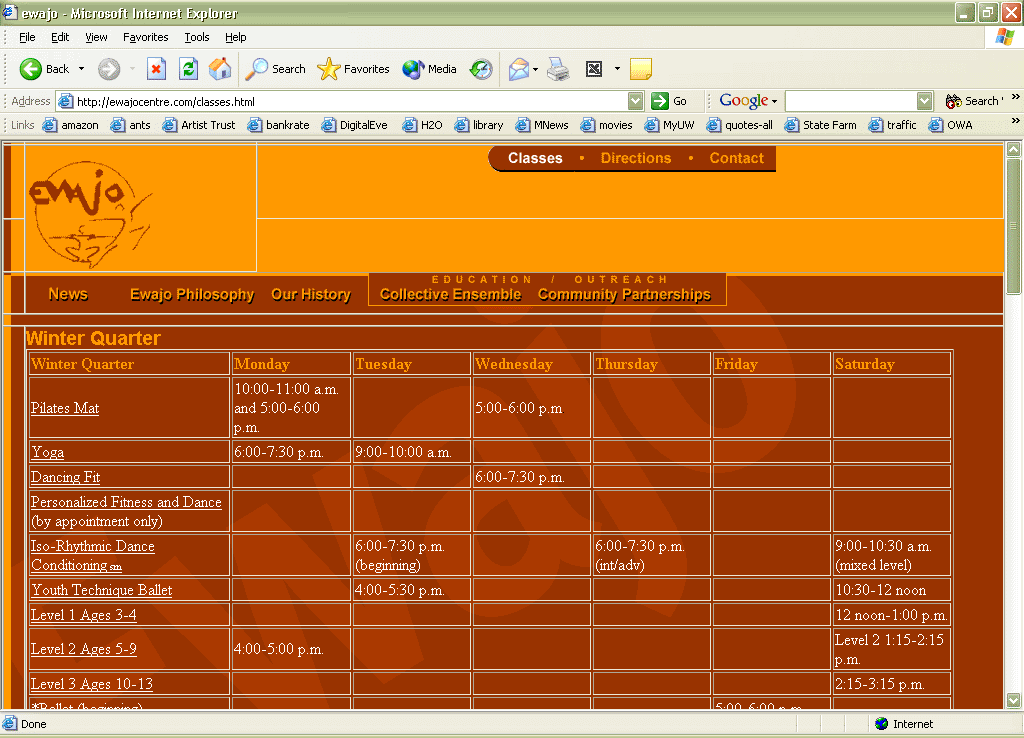Open the View menu

[96, 37]
